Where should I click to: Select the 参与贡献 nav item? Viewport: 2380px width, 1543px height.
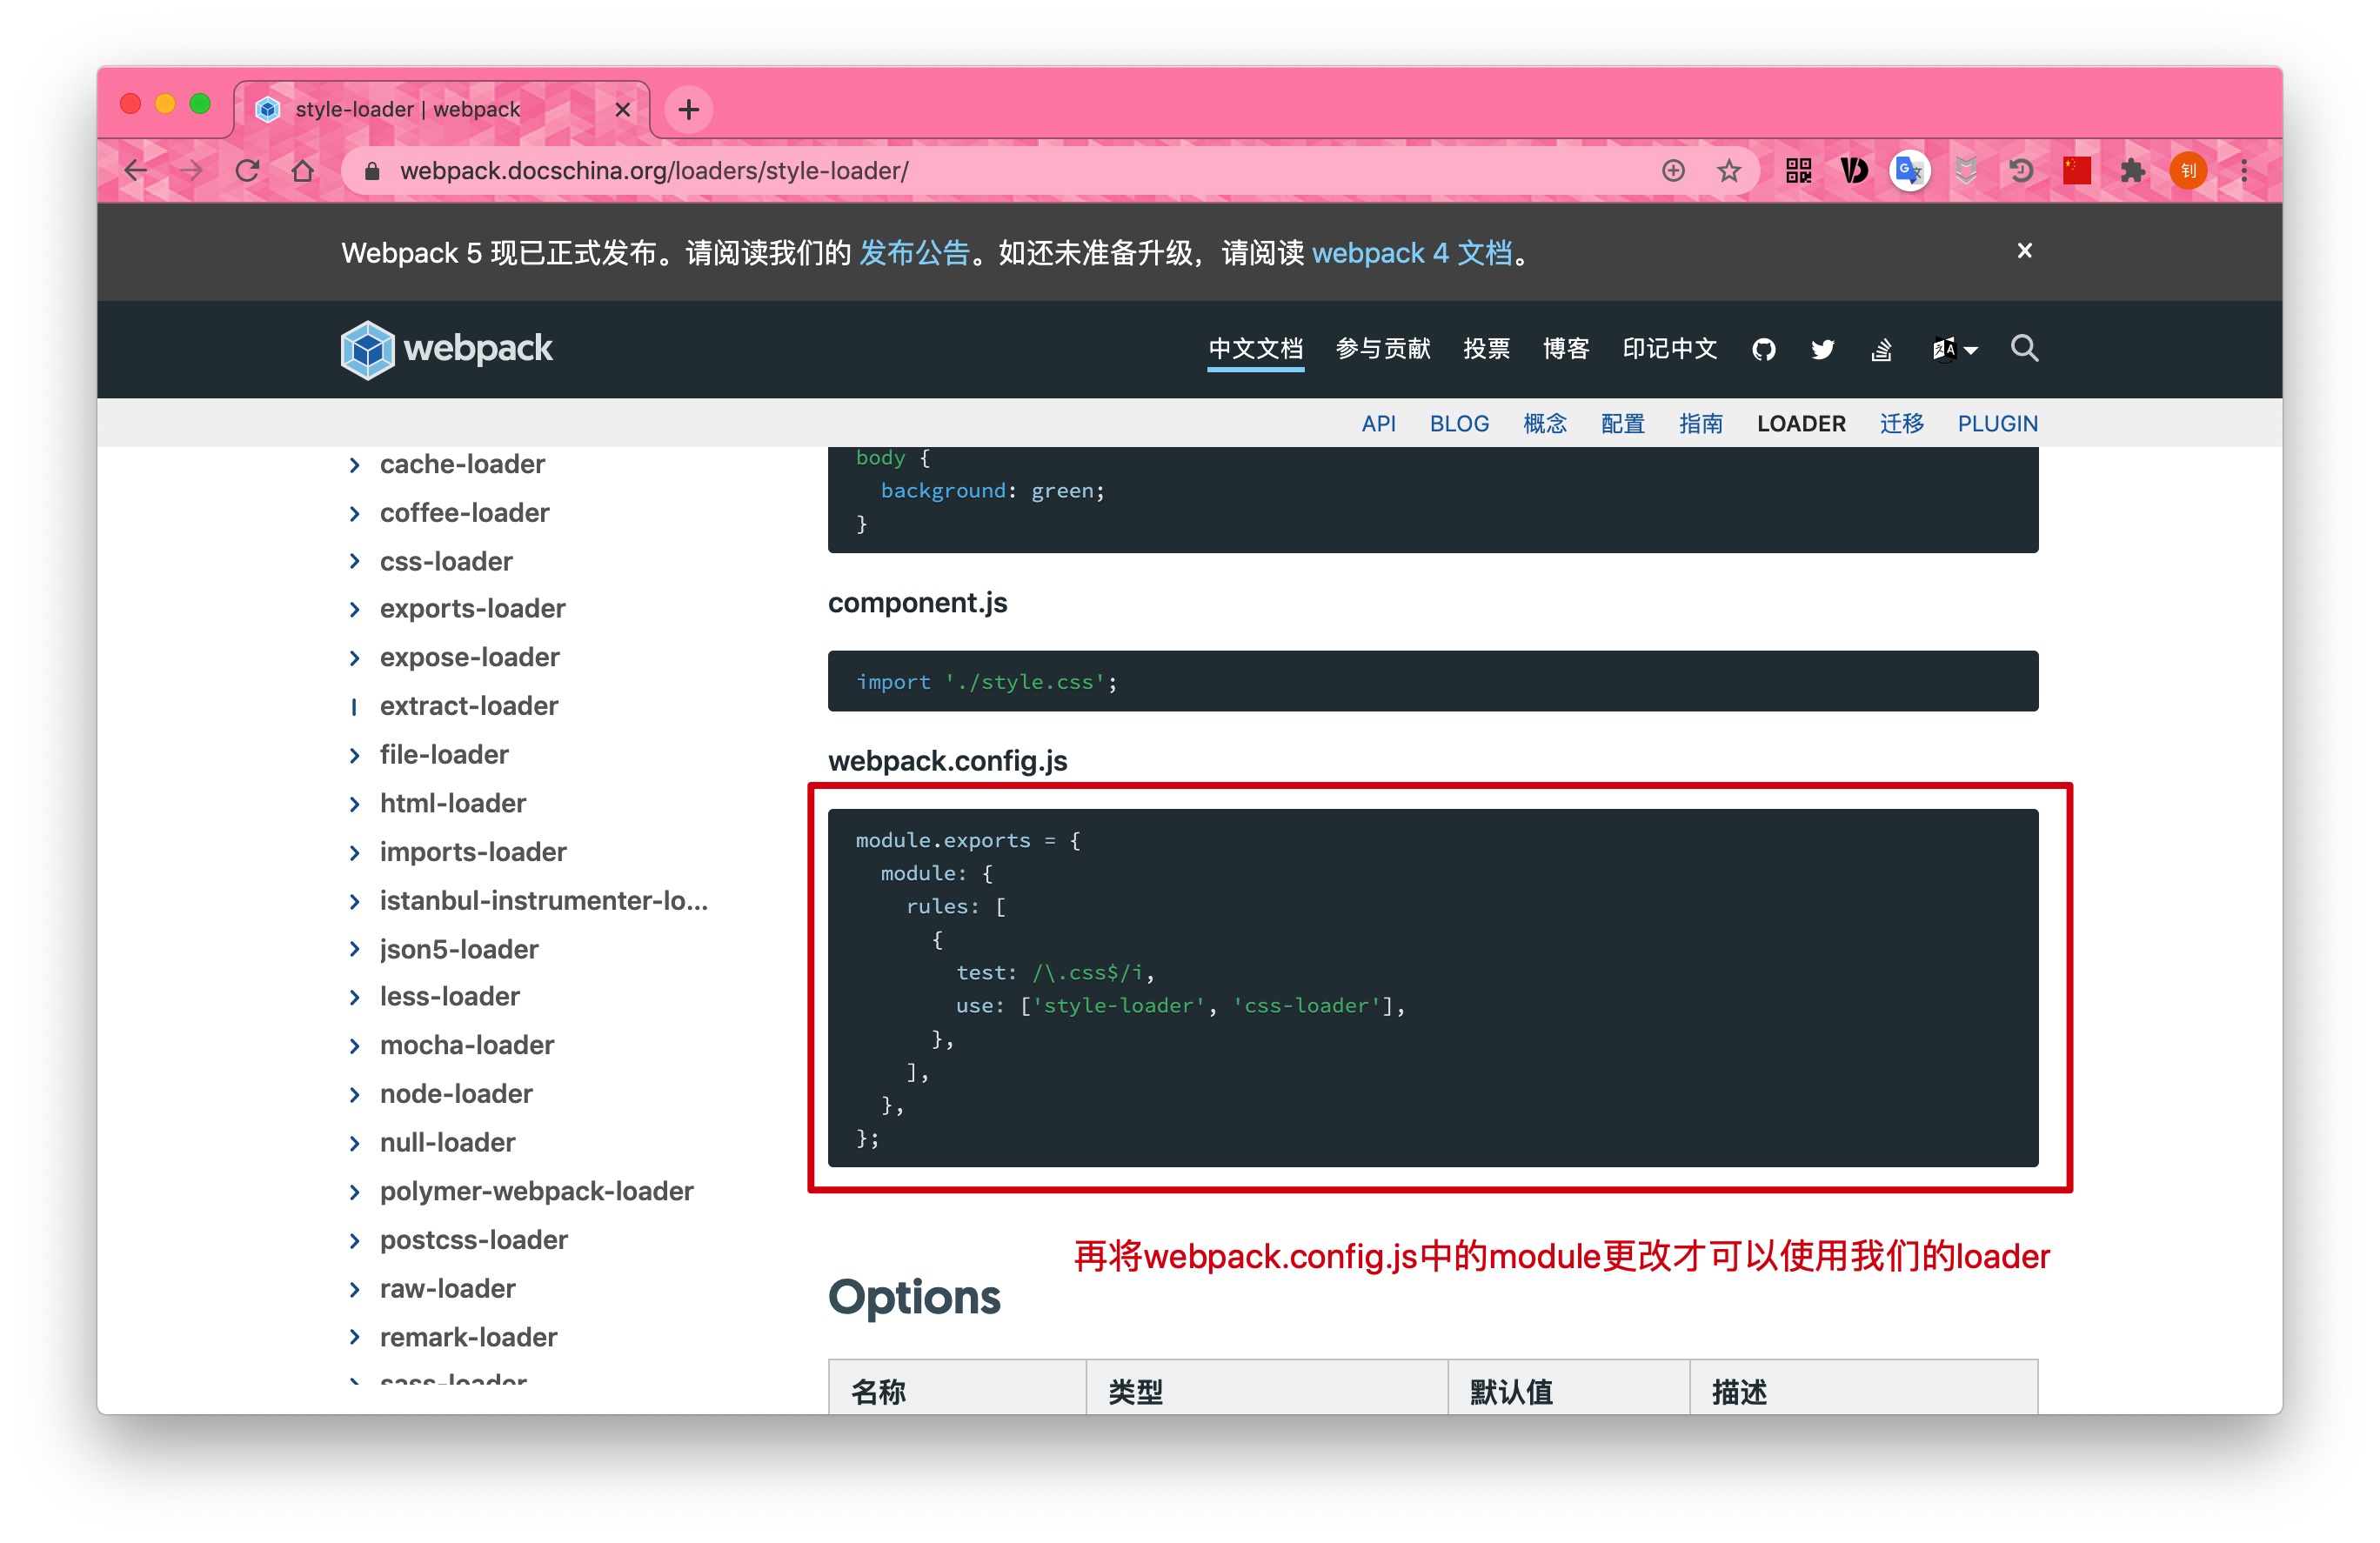pos(1383,349)
